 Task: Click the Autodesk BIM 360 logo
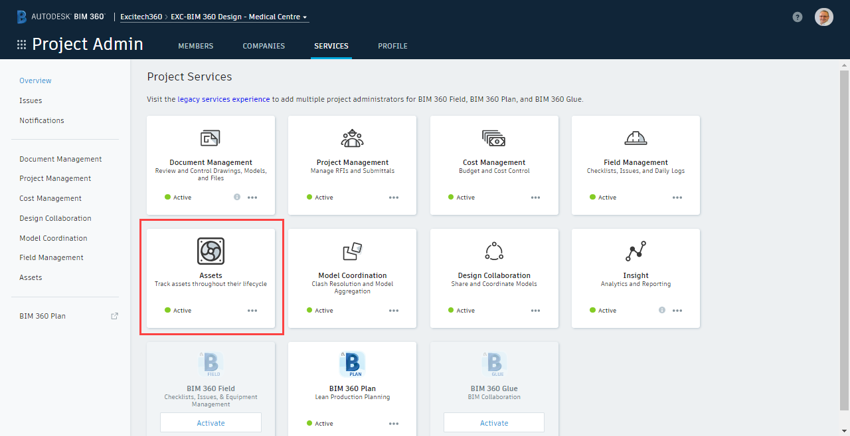coord(61,17)
